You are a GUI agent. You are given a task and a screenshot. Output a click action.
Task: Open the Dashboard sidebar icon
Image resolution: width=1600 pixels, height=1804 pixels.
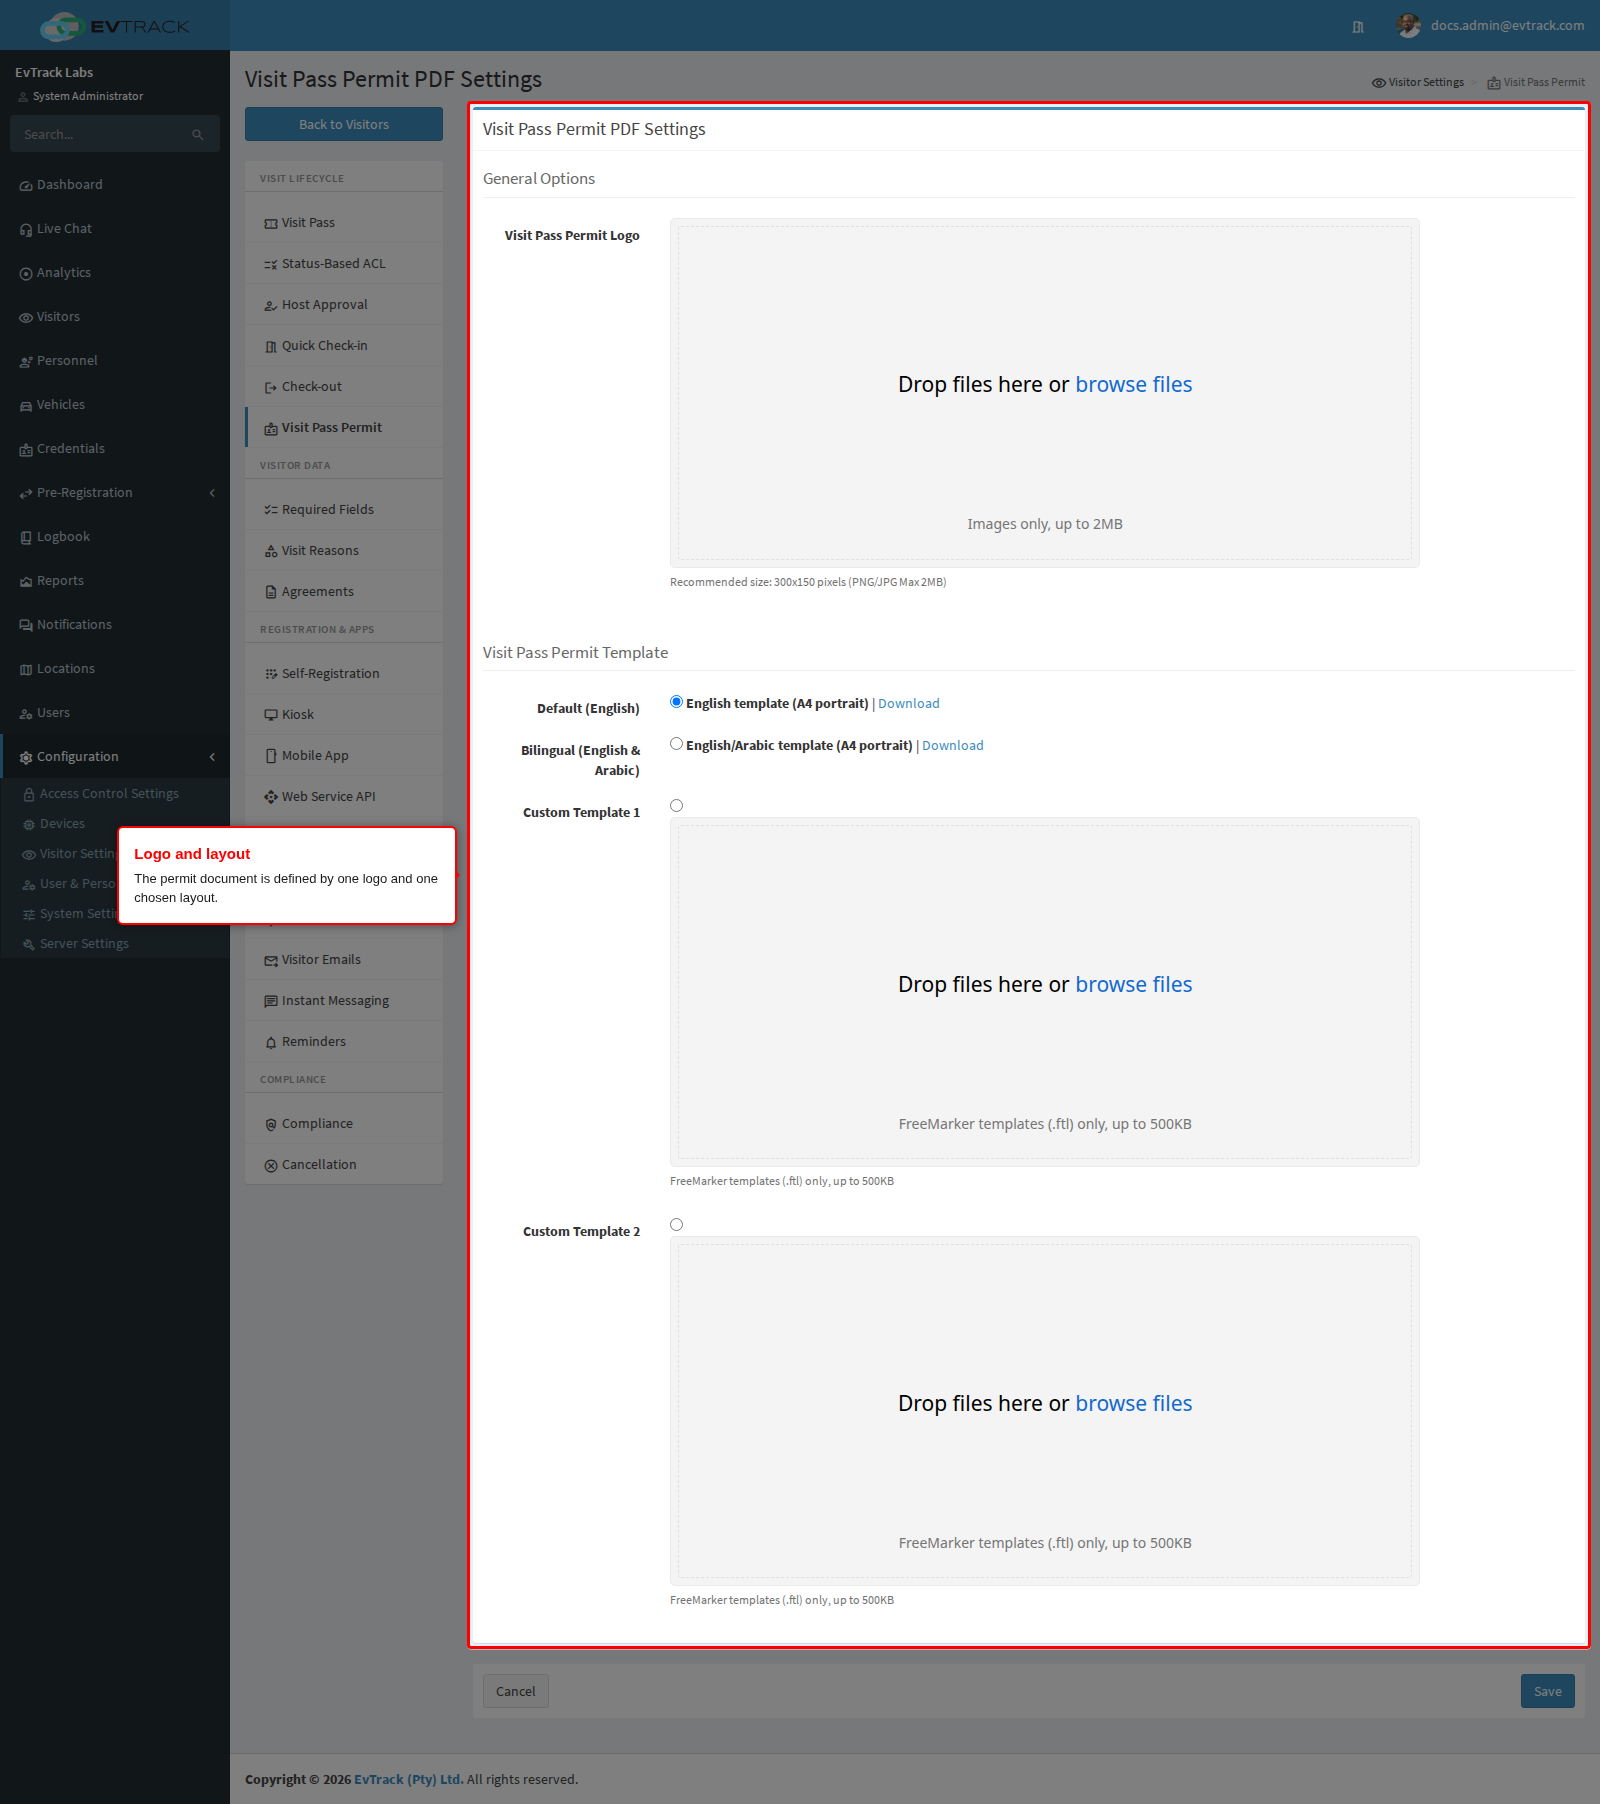point(26,186)
